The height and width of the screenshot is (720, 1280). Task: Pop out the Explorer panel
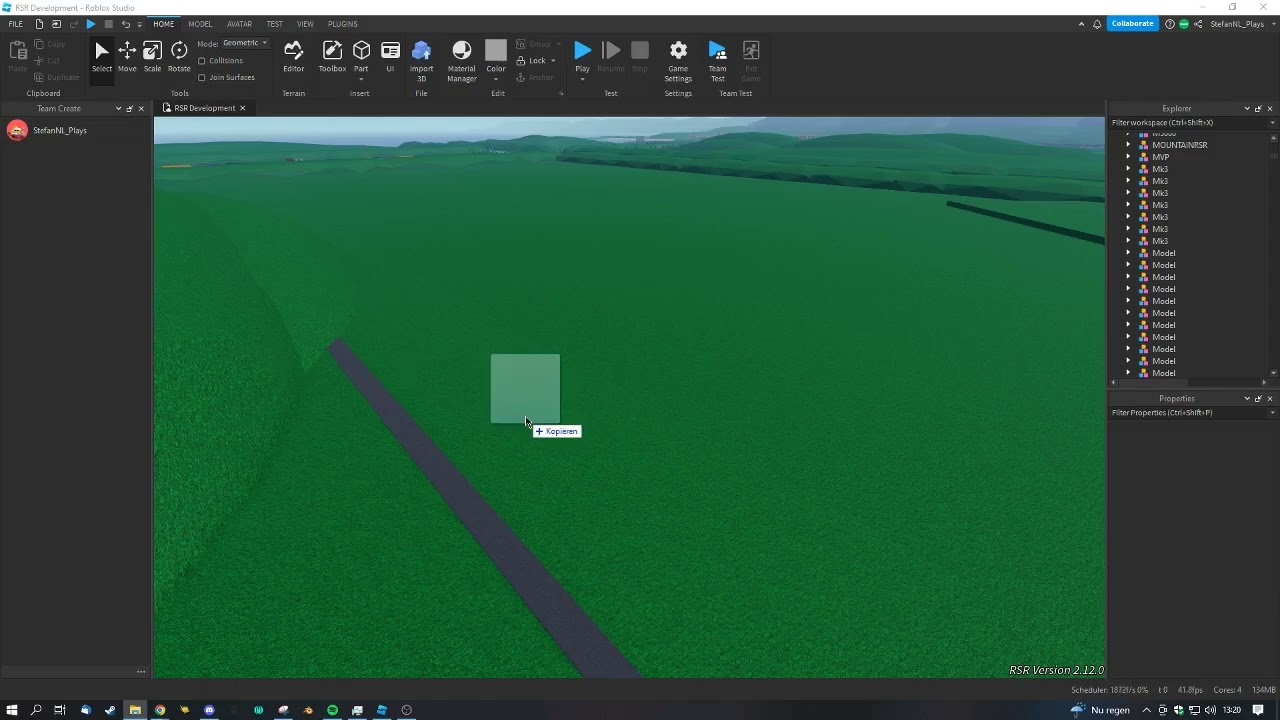click(1258, 108)
